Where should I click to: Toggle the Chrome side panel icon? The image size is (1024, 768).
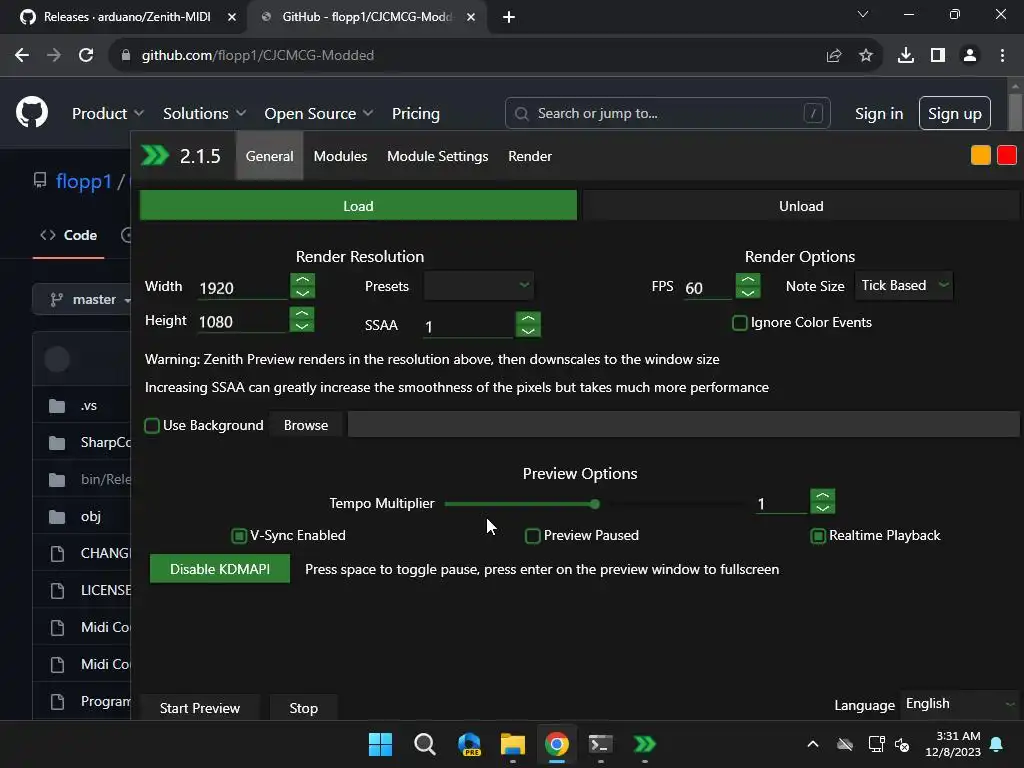pos(938,56)
